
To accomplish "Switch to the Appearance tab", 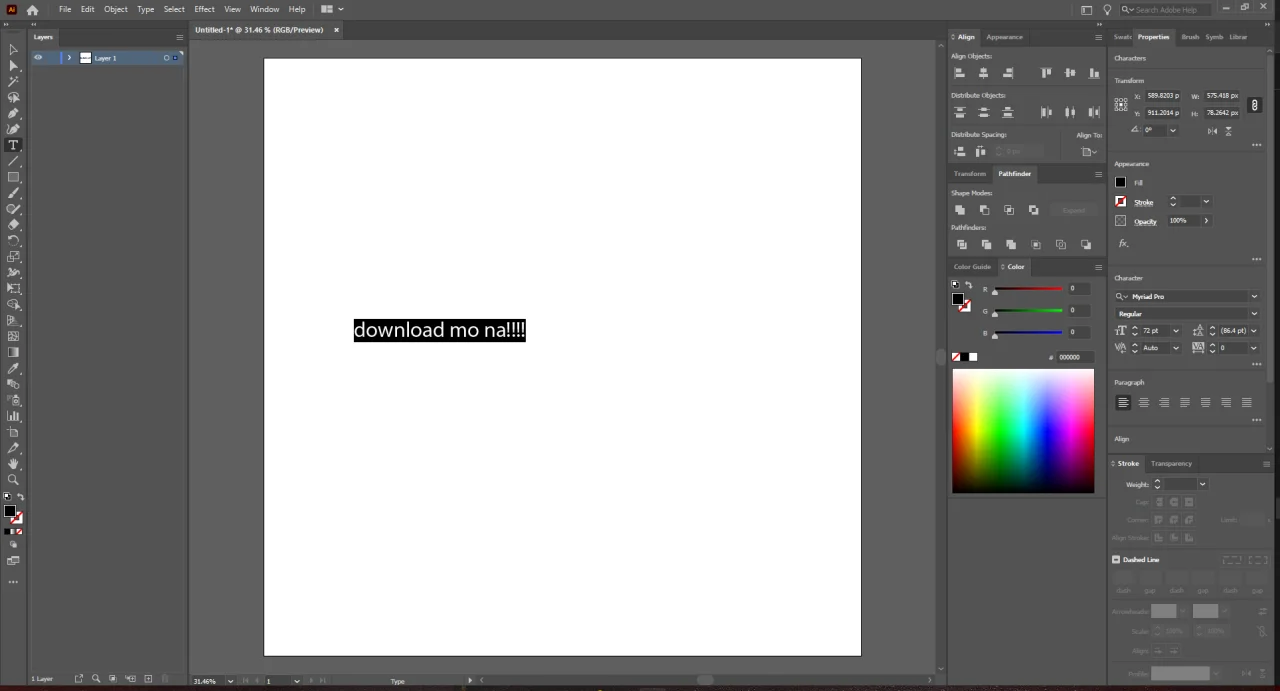I will (1004, 37).
